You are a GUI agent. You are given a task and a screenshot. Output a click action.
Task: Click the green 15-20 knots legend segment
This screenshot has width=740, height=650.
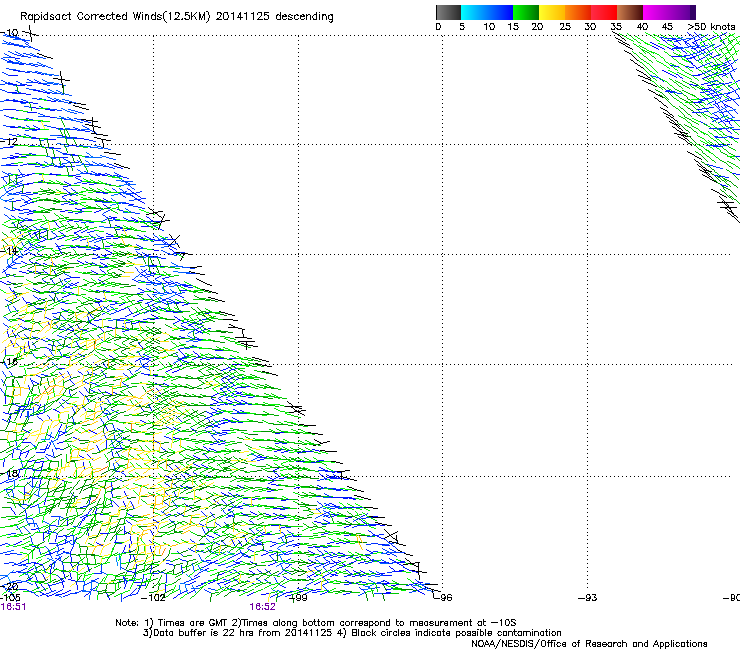click(x=526, y=12)
